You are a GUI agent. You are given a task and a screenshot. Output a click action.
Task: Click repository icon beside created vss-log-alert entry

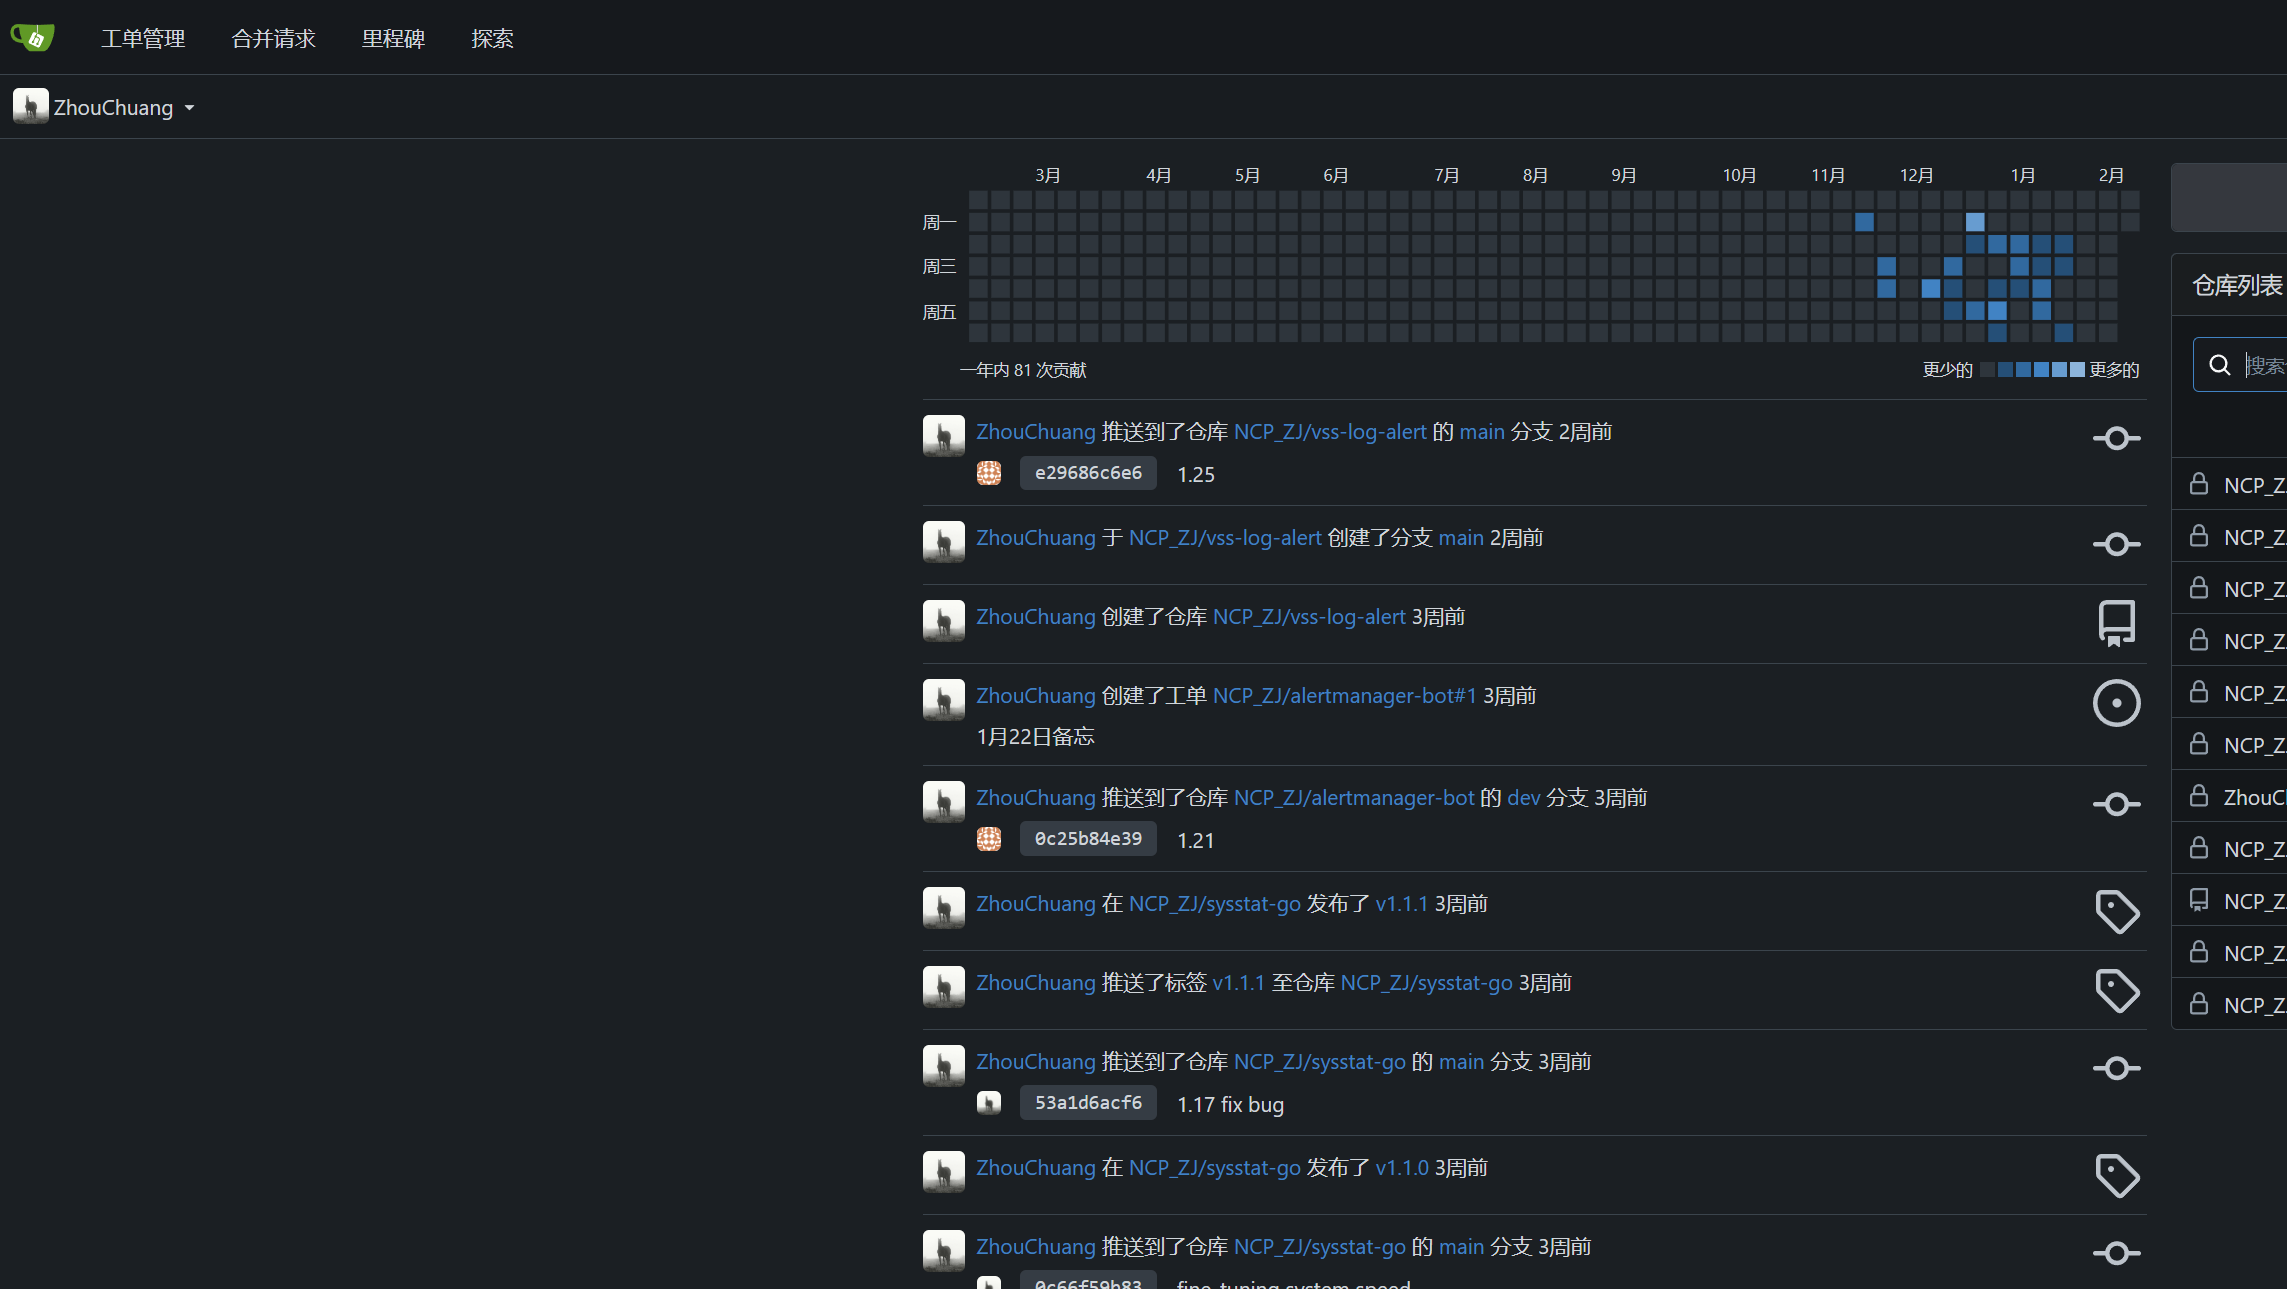coord(2116,623)
